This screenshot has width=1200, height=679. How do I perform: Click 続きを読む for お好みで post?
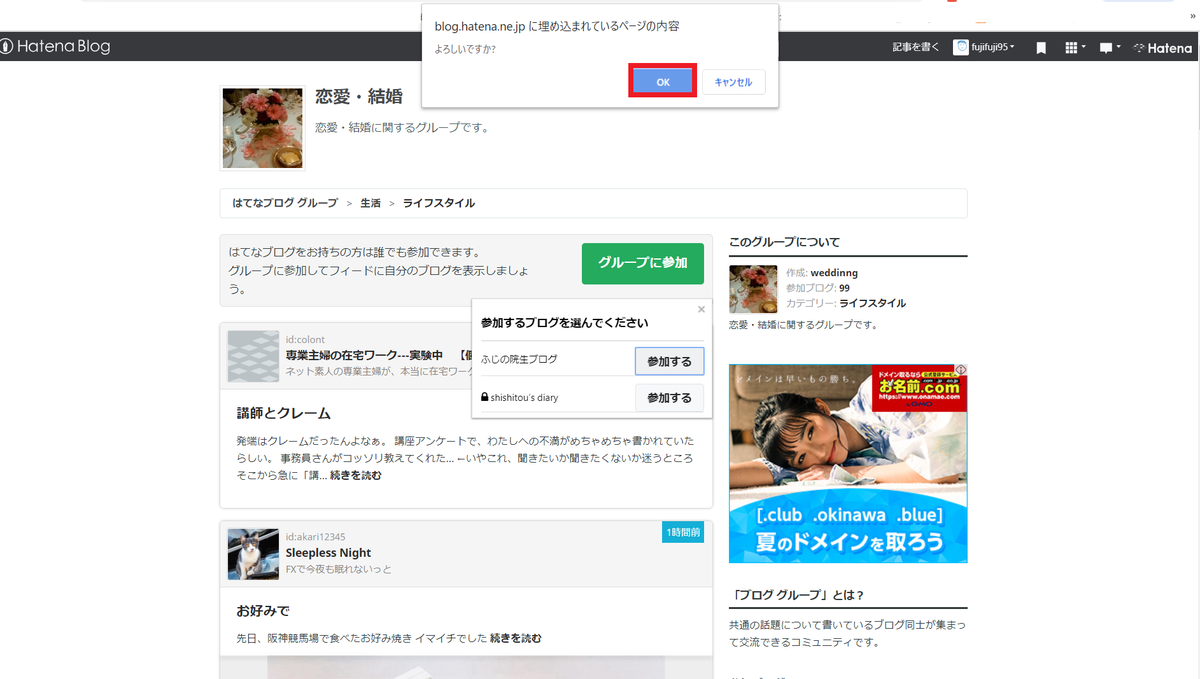click(x=516, y=638)
